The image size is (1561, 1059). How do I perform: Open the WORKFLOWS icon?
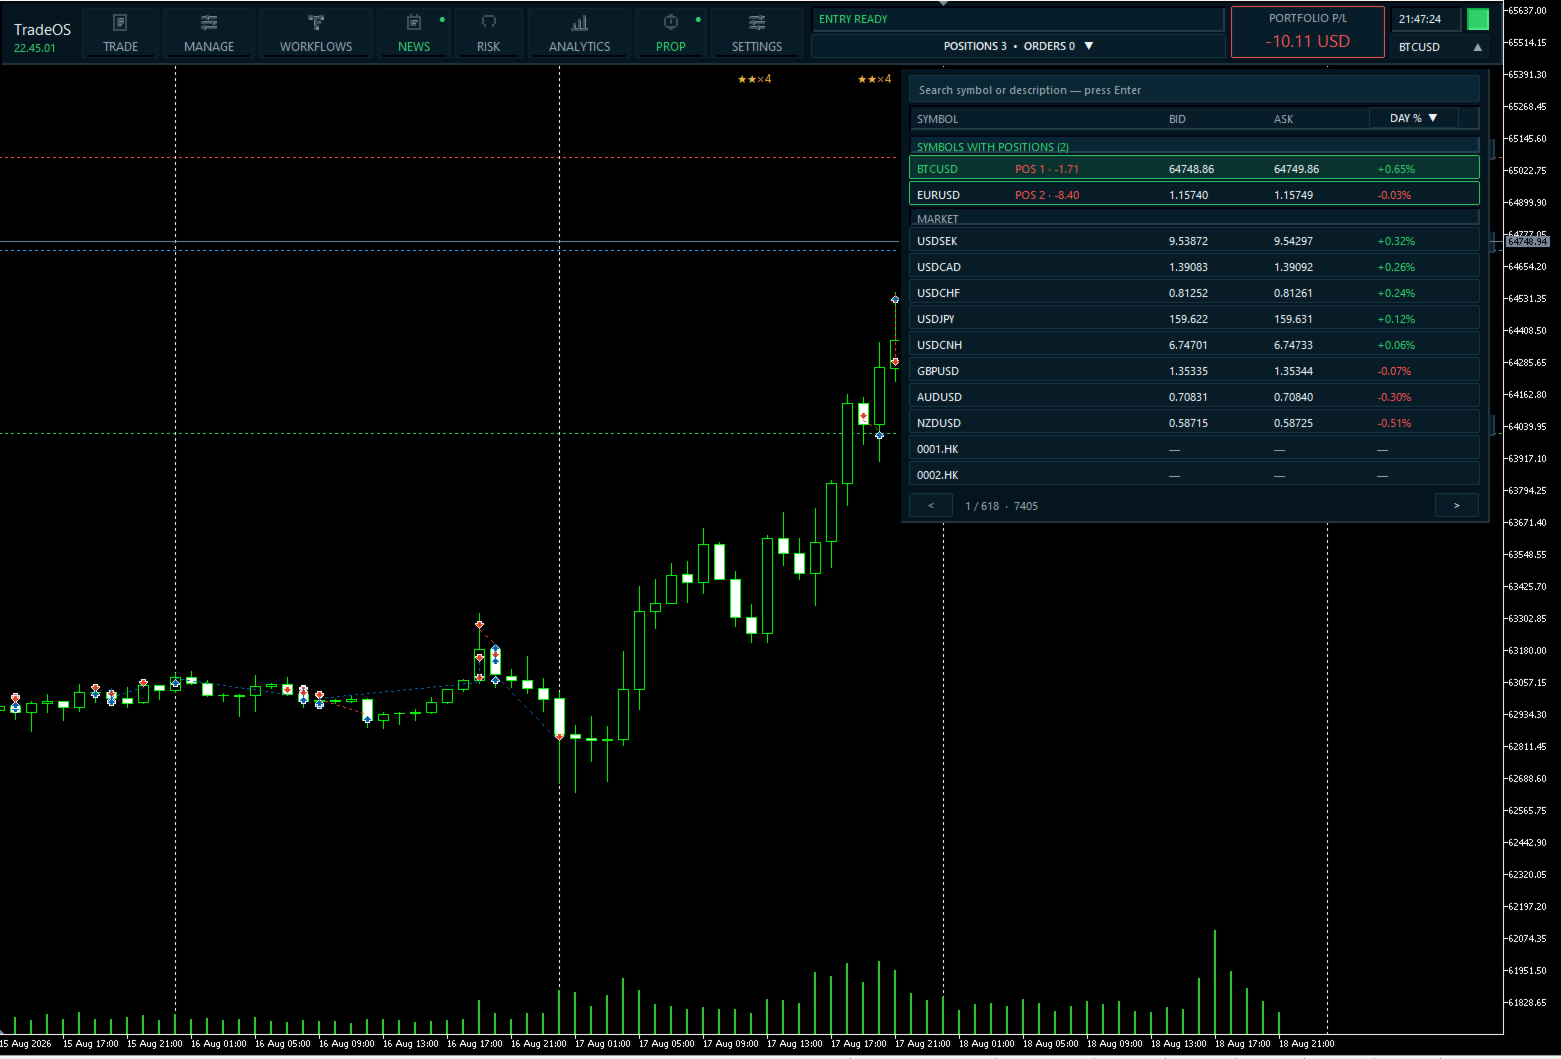click(x=316, y=22)
